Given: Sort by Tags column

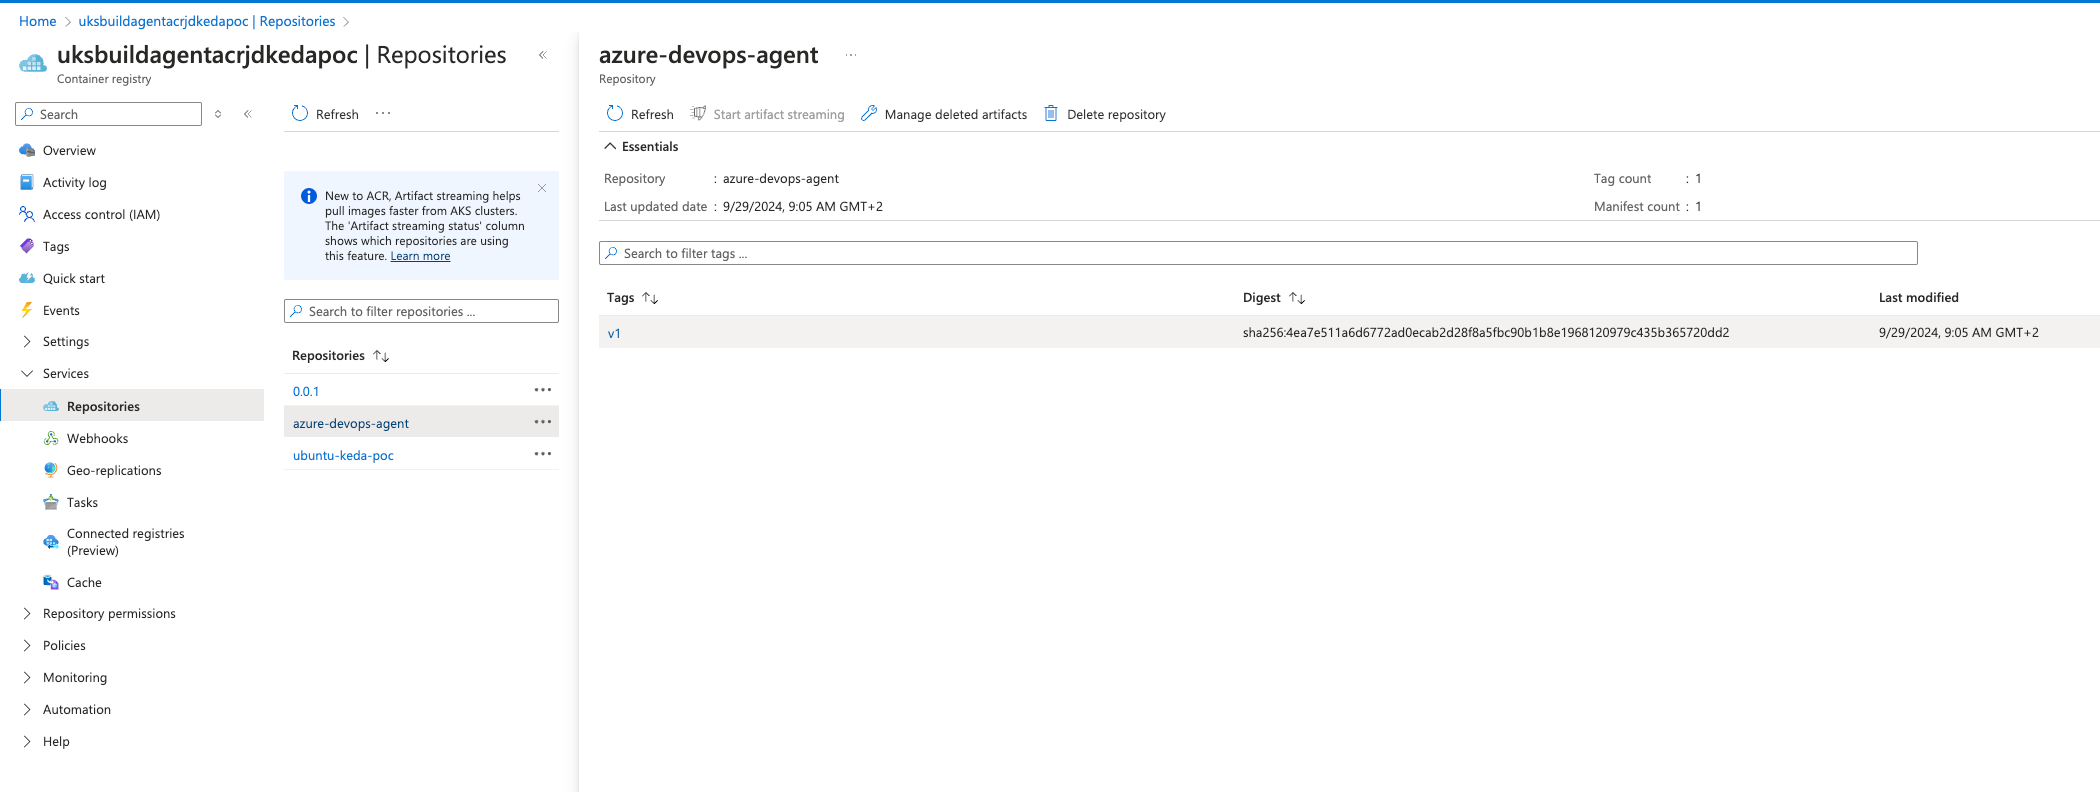Looking at the screenshot, I should [650, 298].
